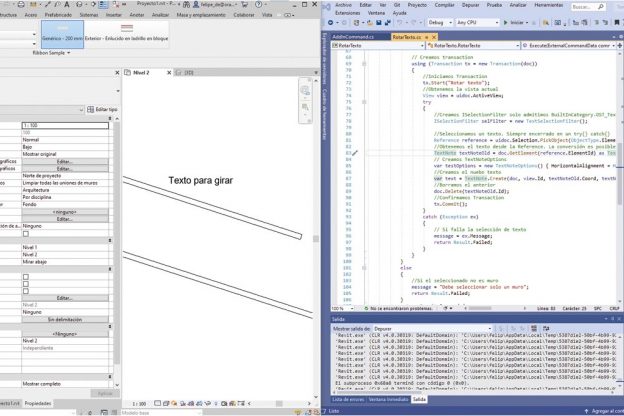This screenshot has width=624, height=416.
Task: Open the Anotar ribbon tab in Revit
Action: [136, 15]
